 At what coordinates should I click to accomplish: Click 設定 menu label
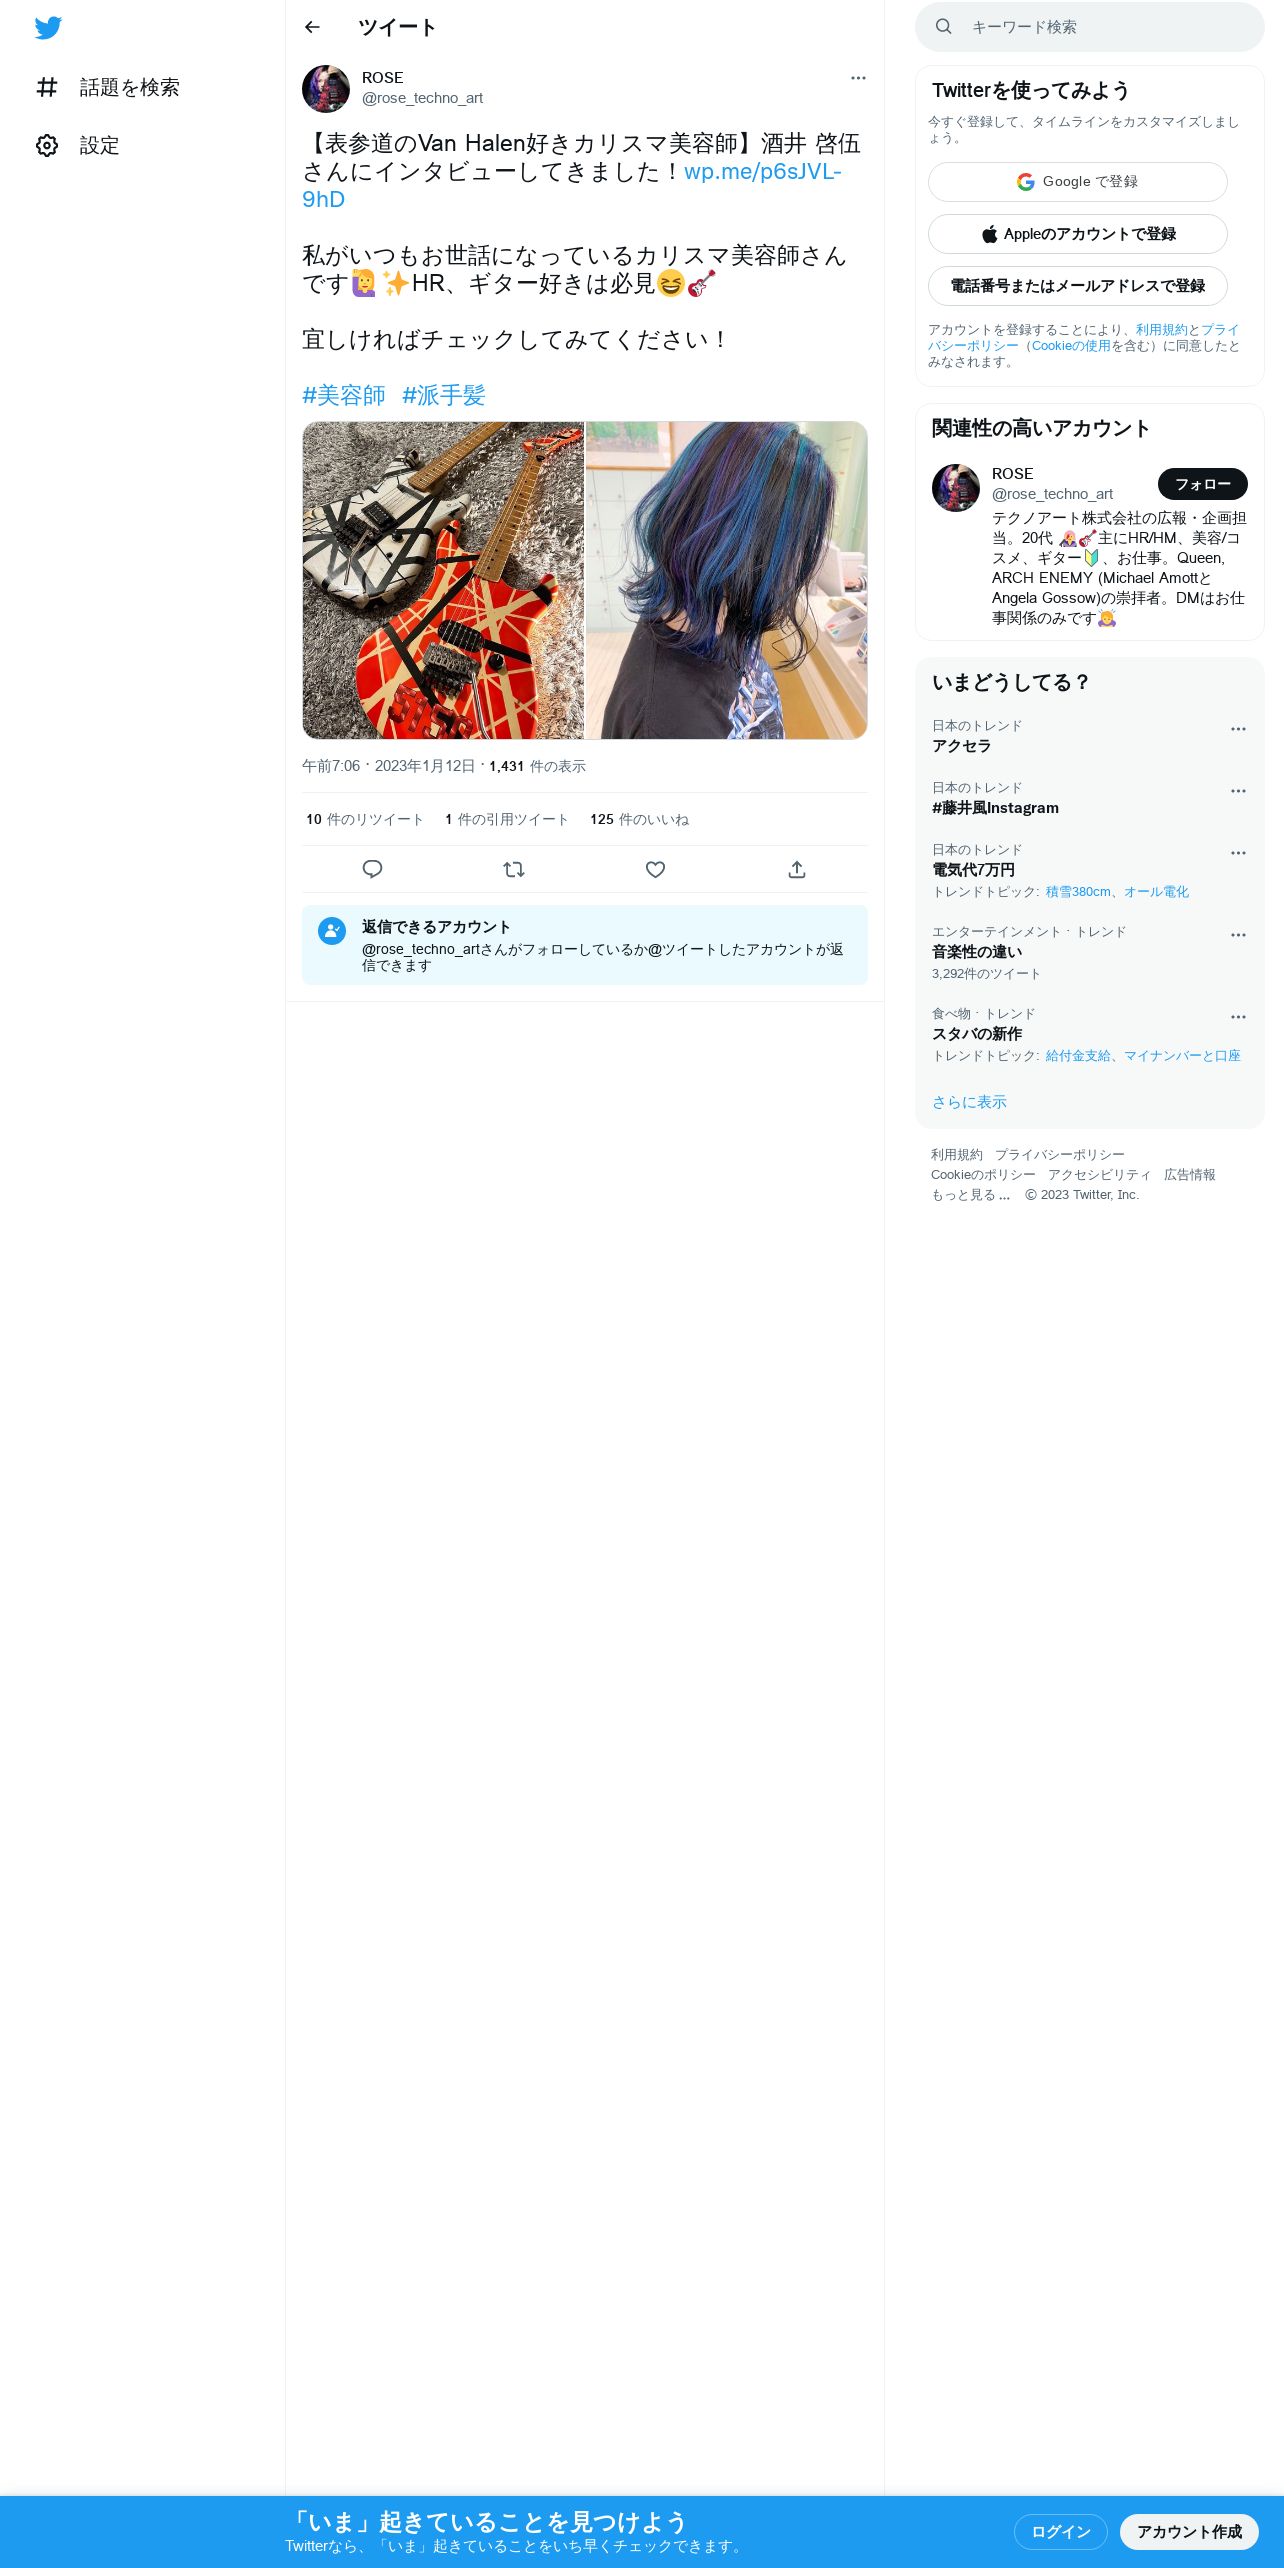[99, 146]
